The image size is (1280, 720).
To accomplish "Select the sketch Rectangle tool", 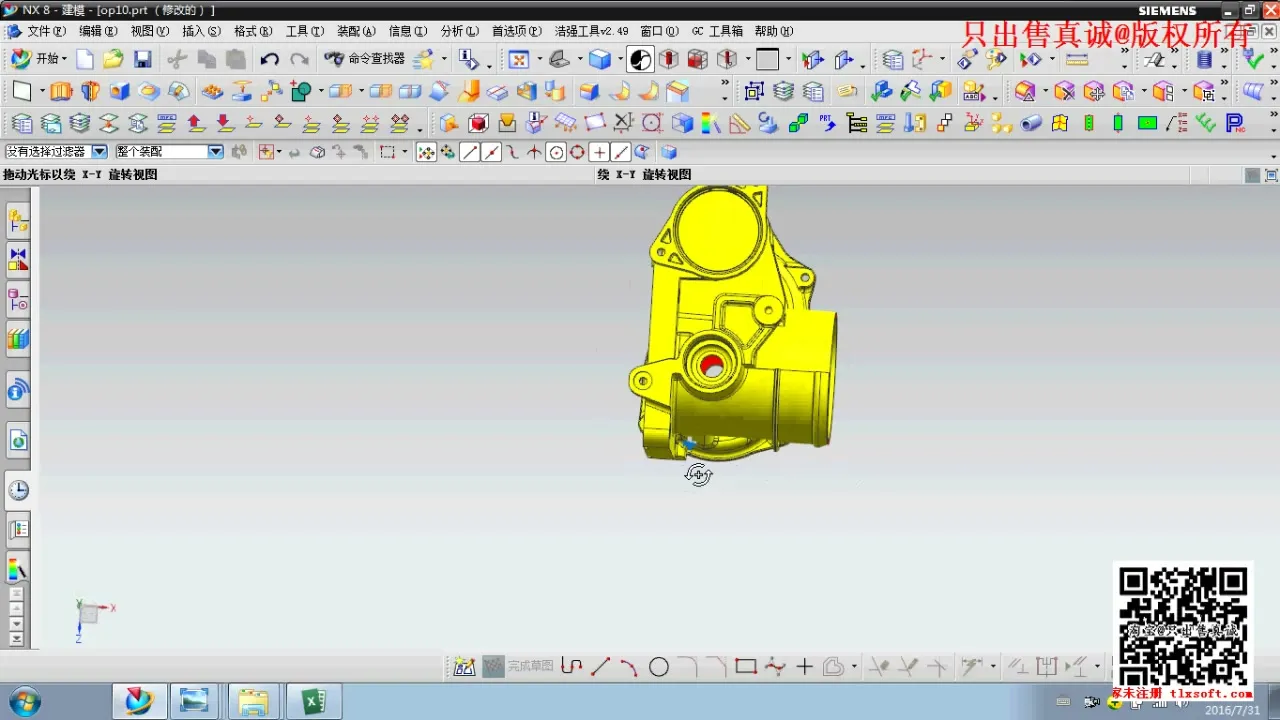I will [x=745, y=667].
